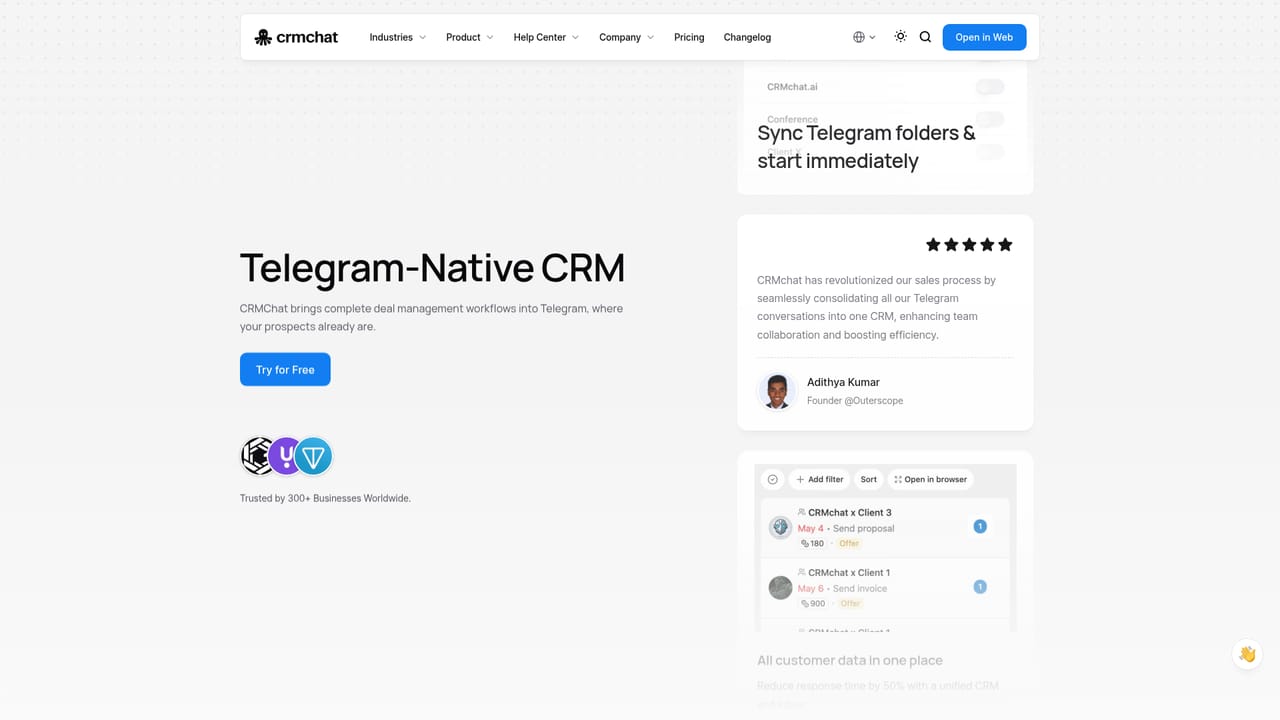This screenshot has width=1280, height=720.
Task: Click the CRMchat x Client 1 avatar
Action: [780, 587]
